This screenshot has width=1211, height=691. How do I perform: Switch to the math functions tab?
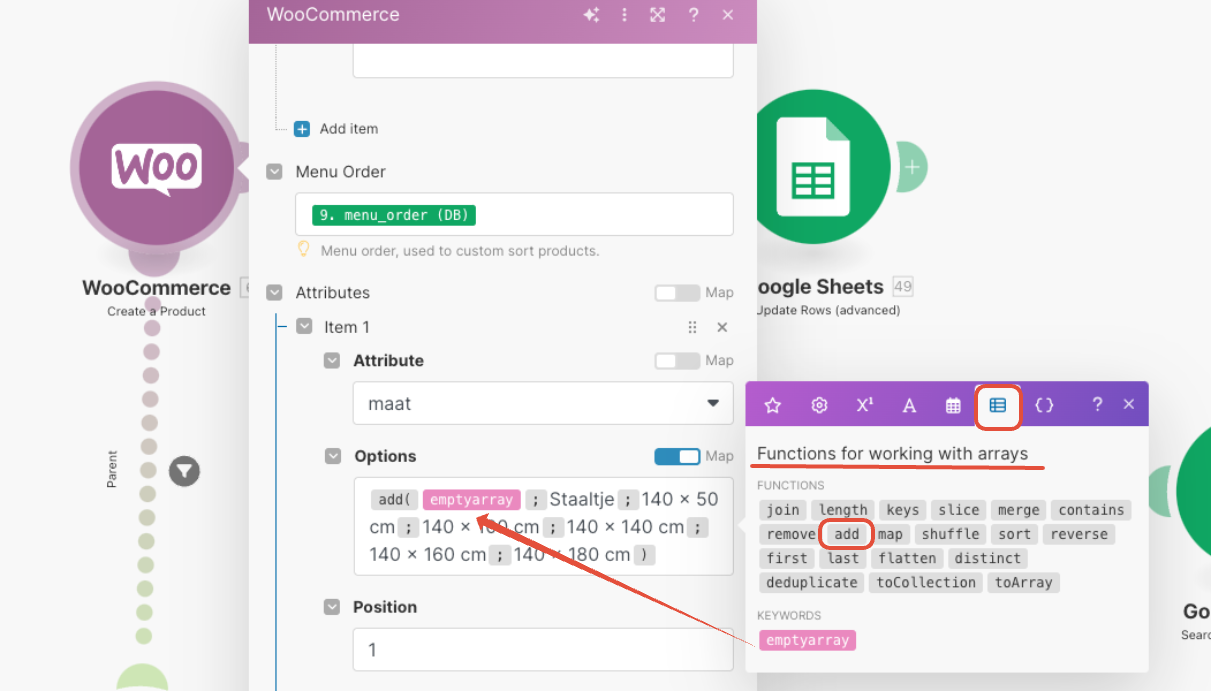(865, 405)
